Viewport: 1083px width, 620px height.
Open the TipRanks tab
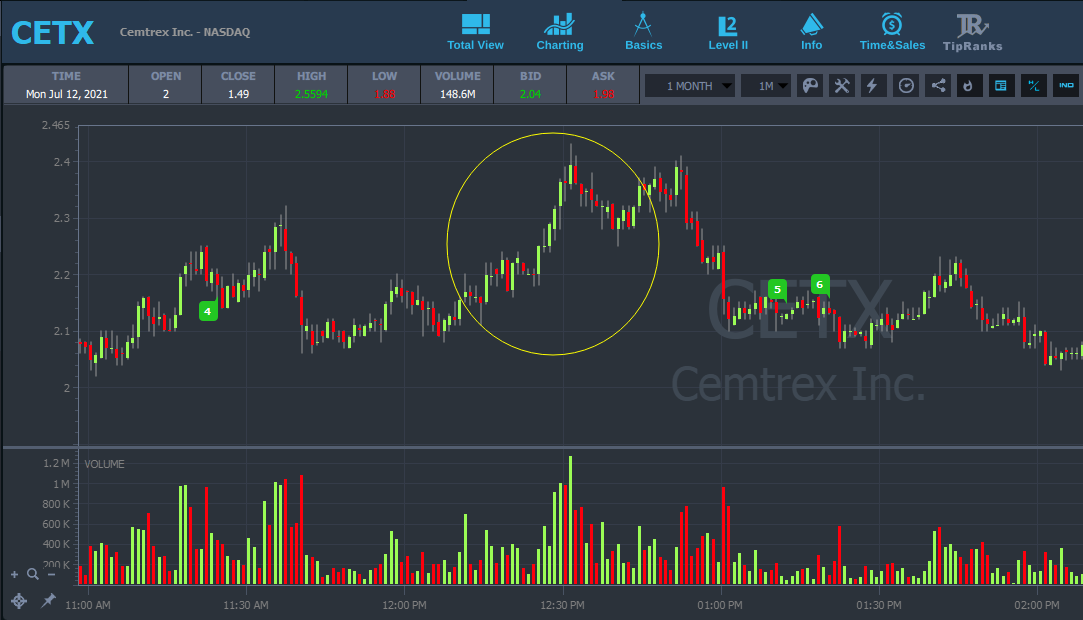click(x=972, y=32)
